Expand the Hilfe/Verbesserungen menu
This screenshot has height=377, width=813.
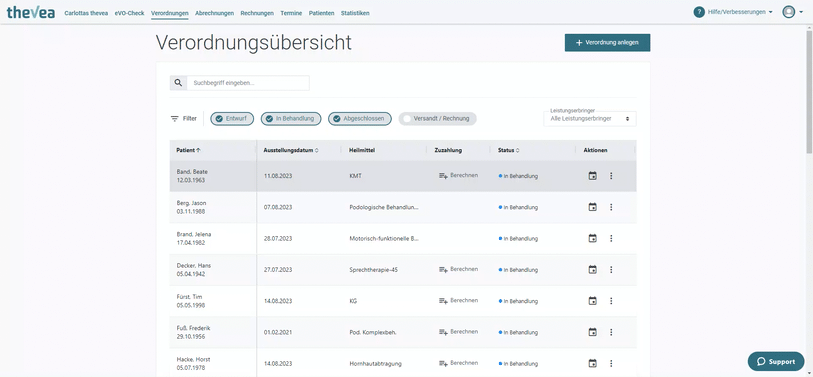(740, 12)
